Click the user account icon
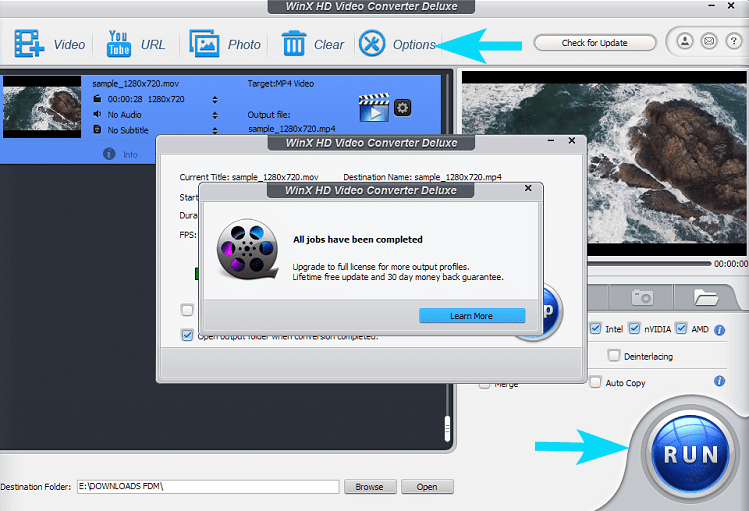 (x=685, y=42)
